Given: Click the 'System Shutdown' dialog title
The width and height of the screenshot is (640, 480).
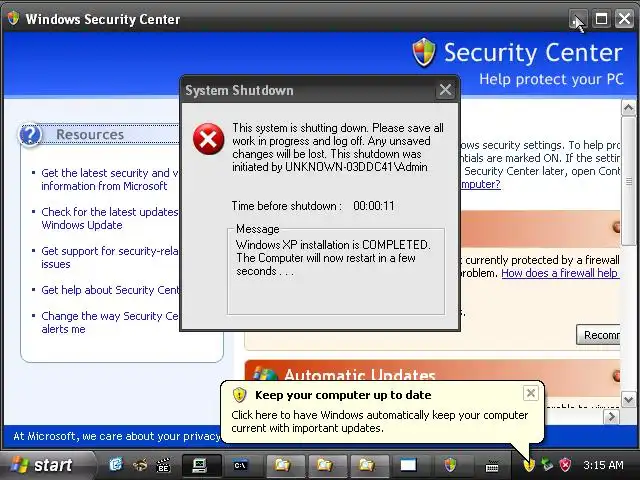Looking at the screenshot, I should pos(239,90).
